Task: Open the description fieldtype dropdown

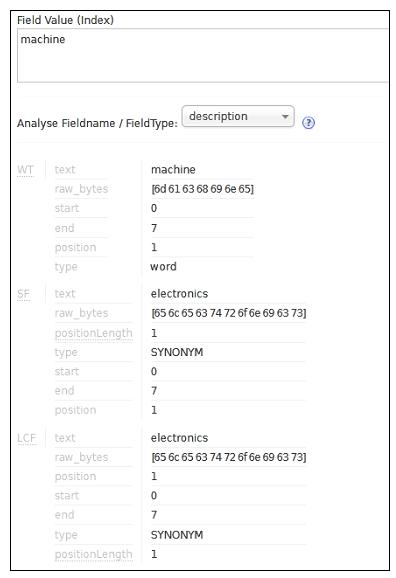Action: point(238,116)
